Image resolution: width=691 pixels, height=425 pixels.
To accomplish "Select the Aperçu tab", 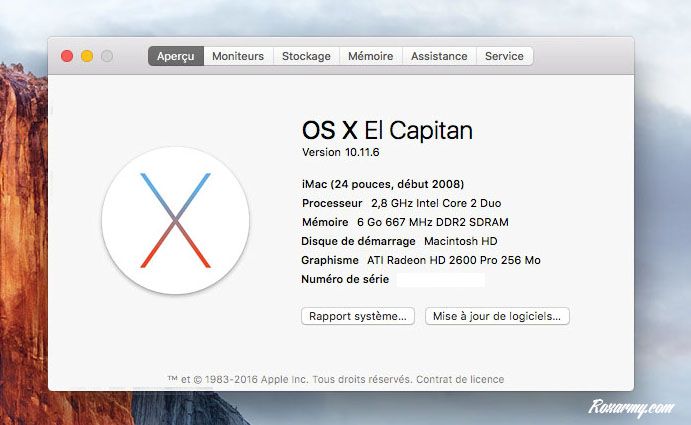I will pos(175,57).
